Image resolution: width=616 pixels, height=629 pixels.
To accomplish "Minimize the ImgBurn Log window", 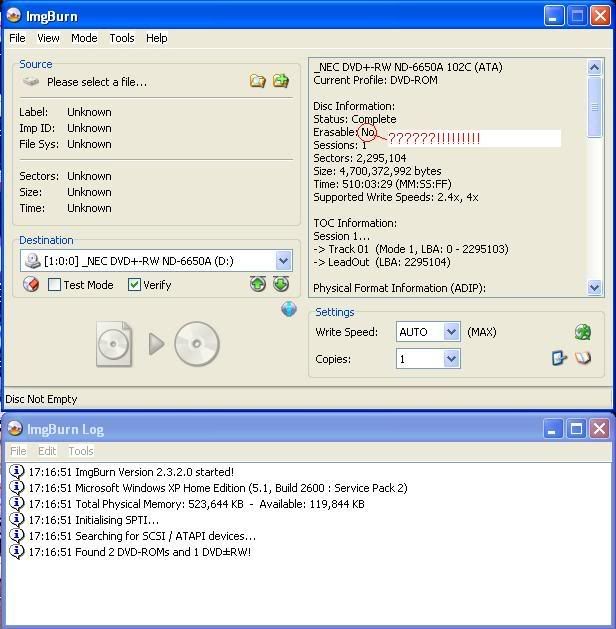I will click(x=553, y=429).
